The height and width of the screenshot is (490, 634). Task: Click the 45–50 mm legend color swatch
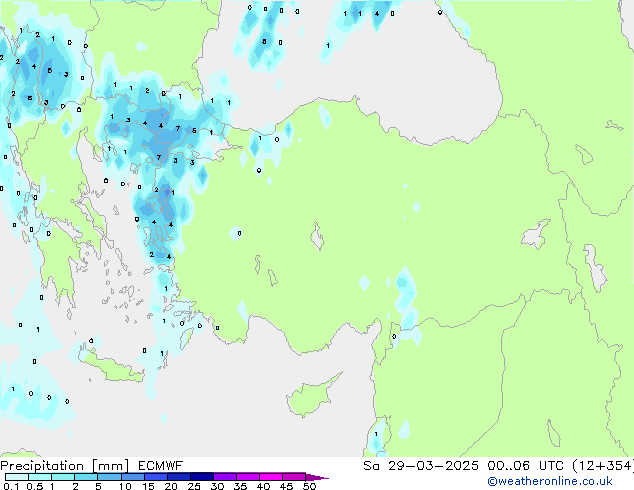[x=294, y=477]
